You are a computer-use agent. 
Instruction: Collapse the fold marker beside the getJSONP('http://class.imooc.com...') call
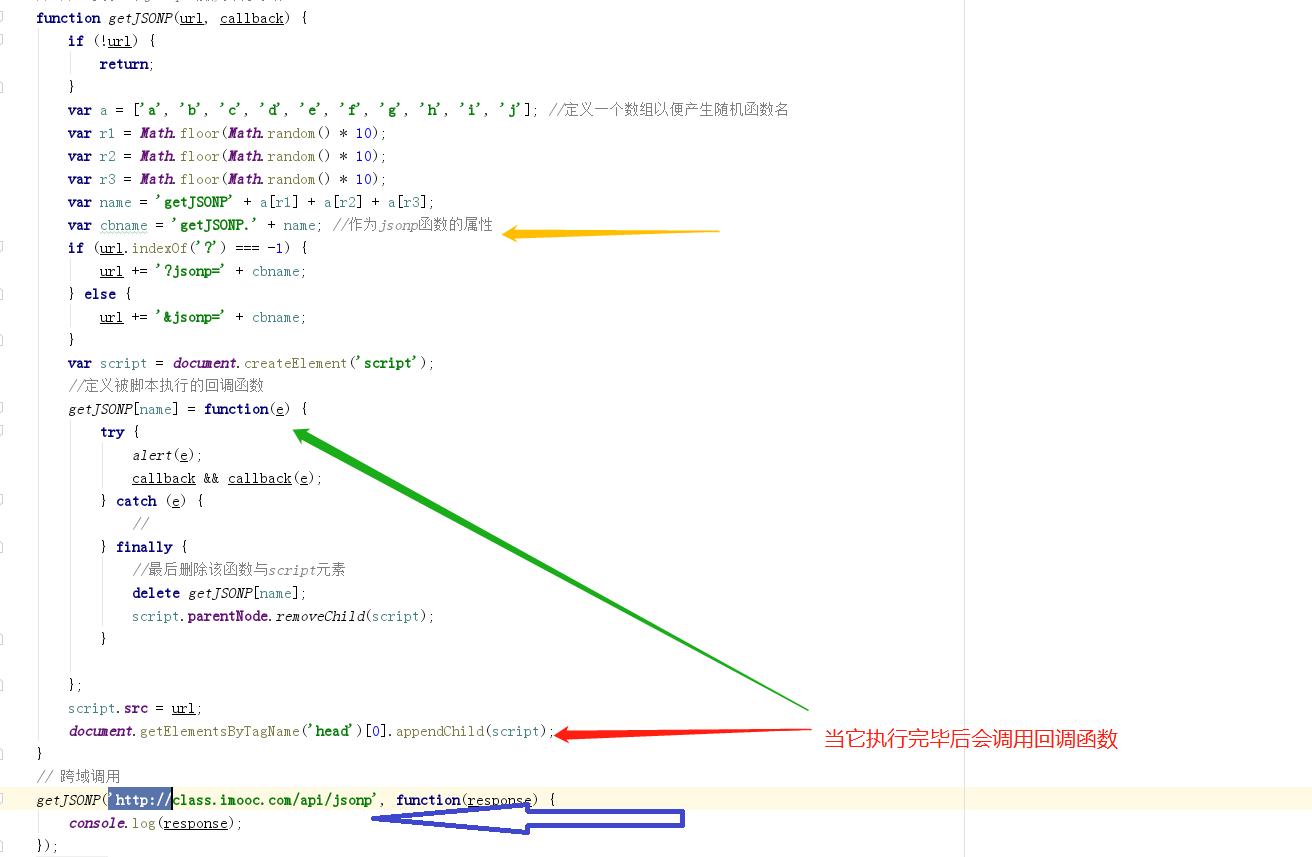pos(2,800)
